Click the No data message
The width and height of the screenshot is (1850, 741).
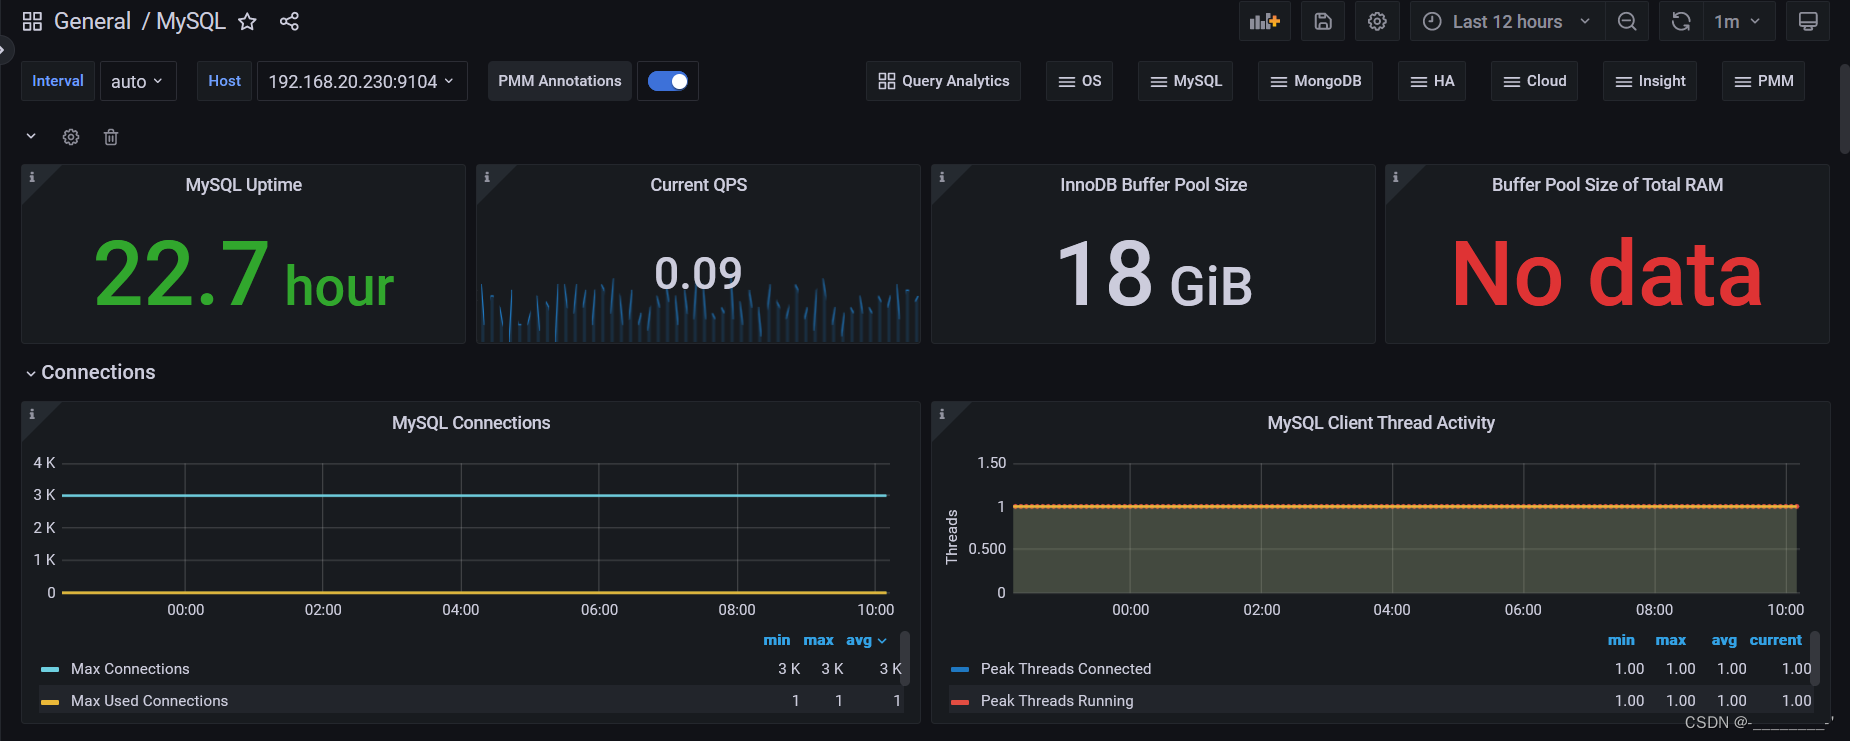(1607, 275)
